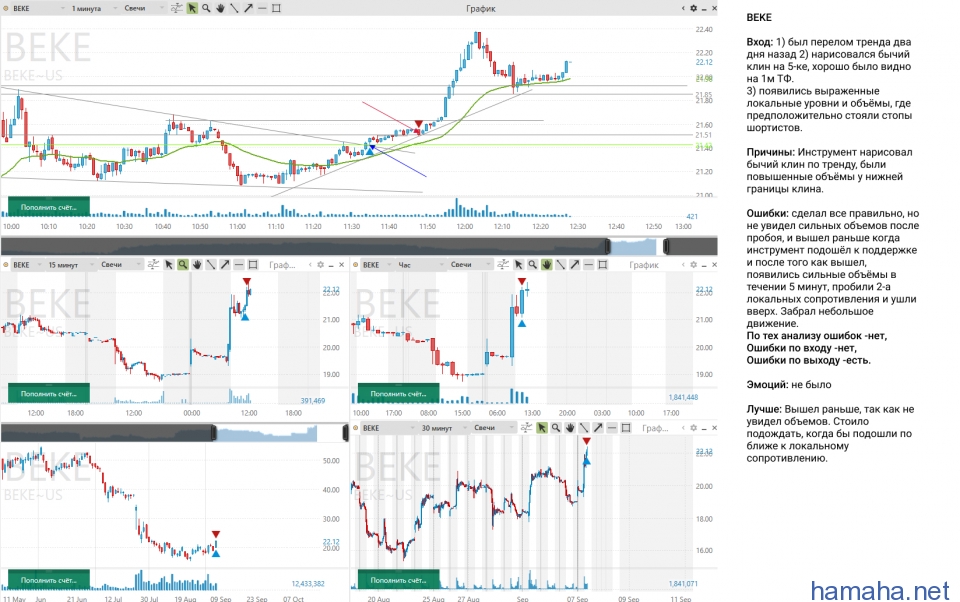This screenshot has width=960, height=602.
Task: Click the red sell marker on the 1-minute chart
Action: [x=418, y=124]
